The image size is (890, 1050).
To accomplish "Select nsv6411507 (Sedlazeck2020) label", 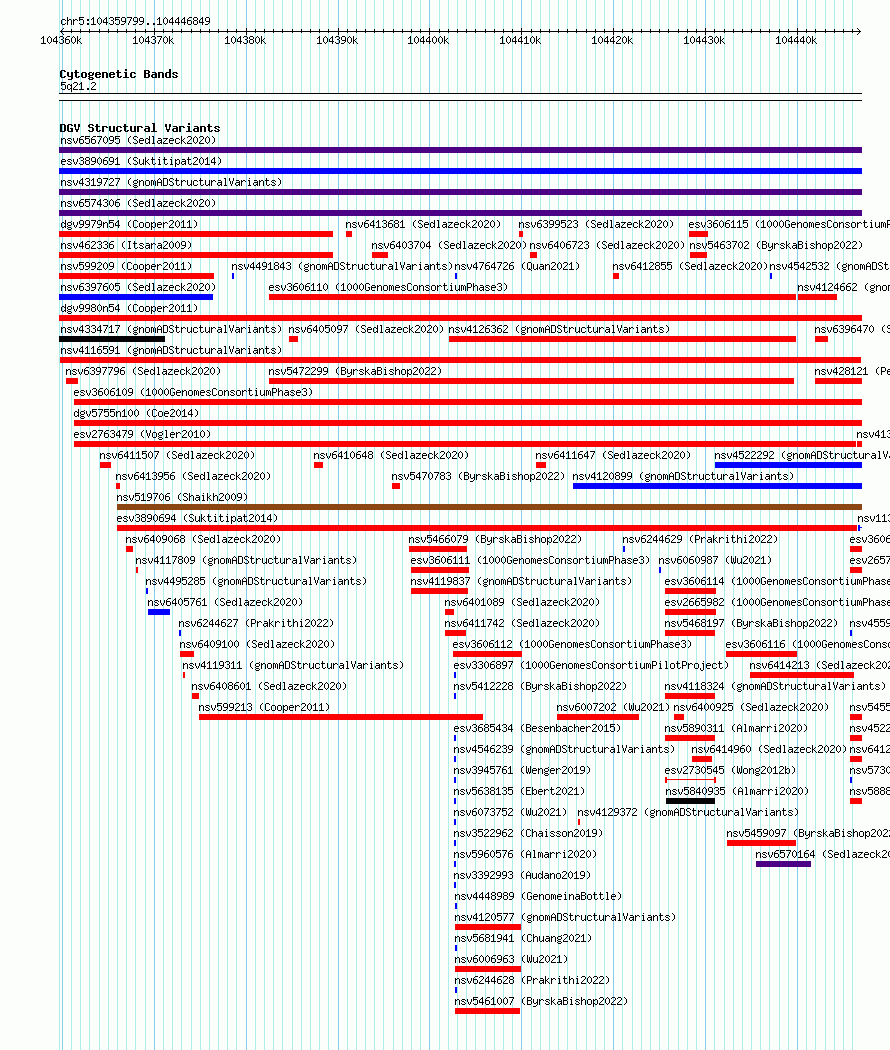I will tap(177, 455).
